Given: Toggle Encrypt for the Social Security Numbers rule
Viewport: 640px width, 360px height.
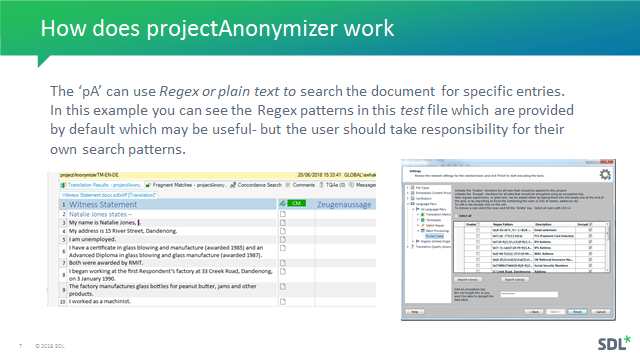Looking at the screenshot, I should coord(590,265).
